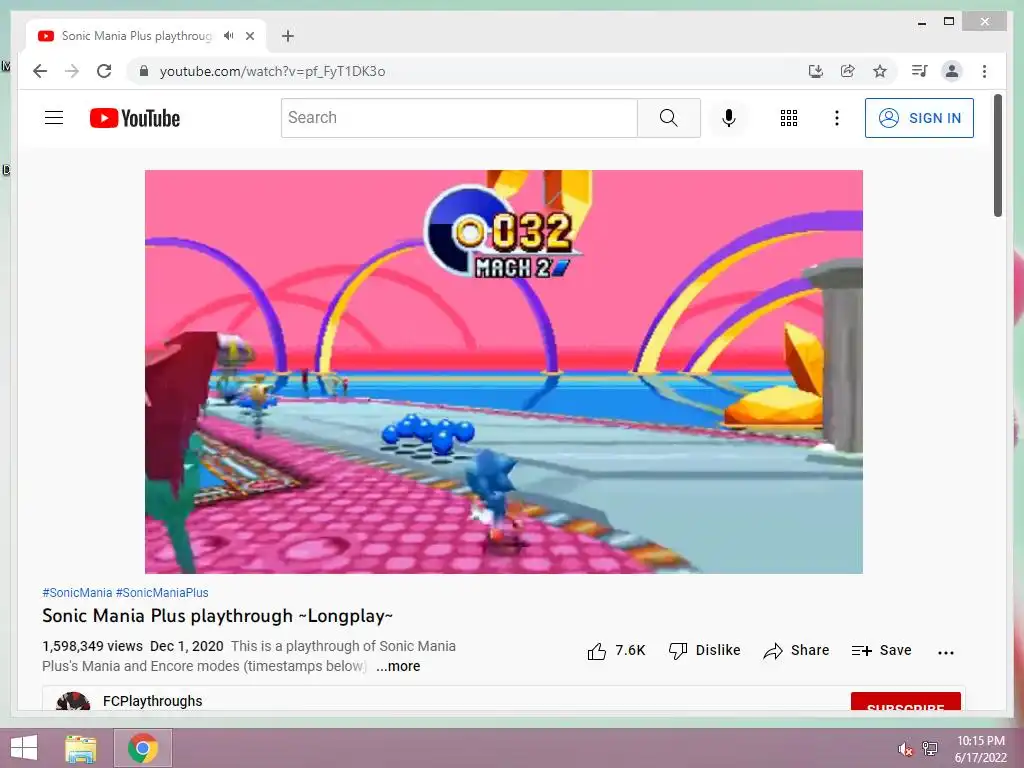
Task: Click the muted volume tray icon
Action: pos(905,749)
